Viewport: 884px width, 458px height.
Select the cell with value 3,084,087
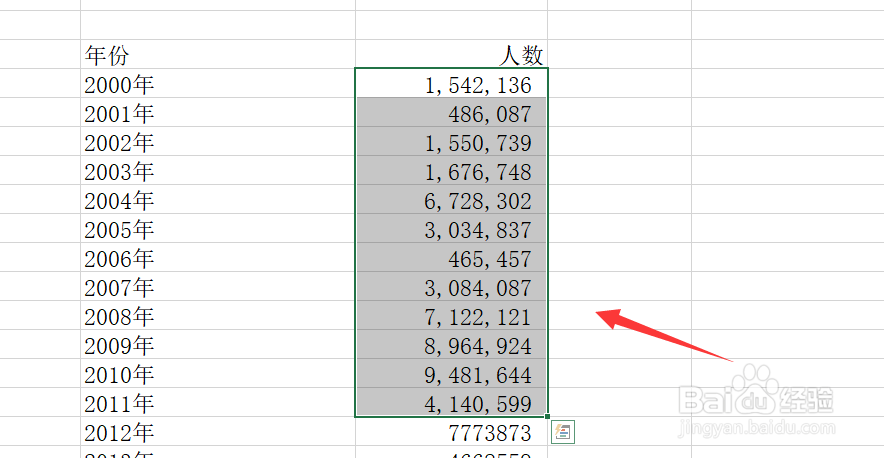(451, 287)
